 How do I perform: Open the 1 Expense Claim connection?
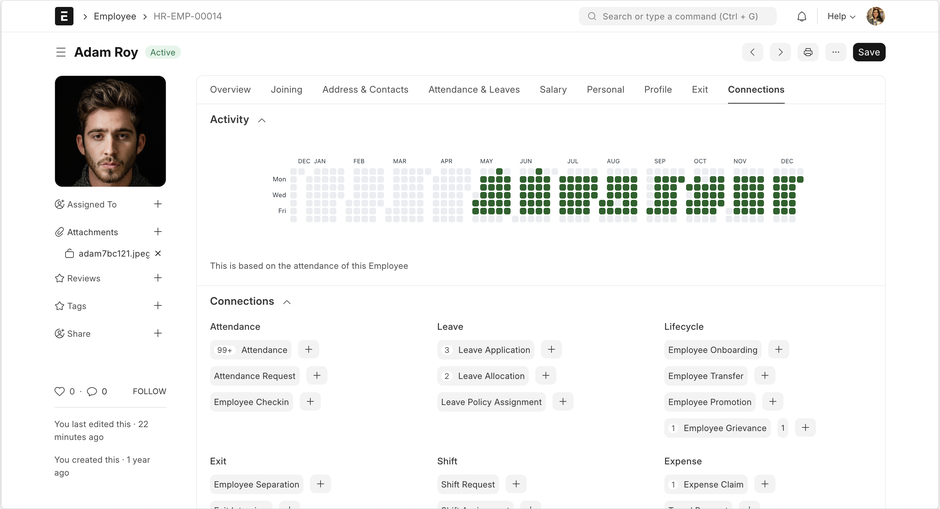coord(706,484)
